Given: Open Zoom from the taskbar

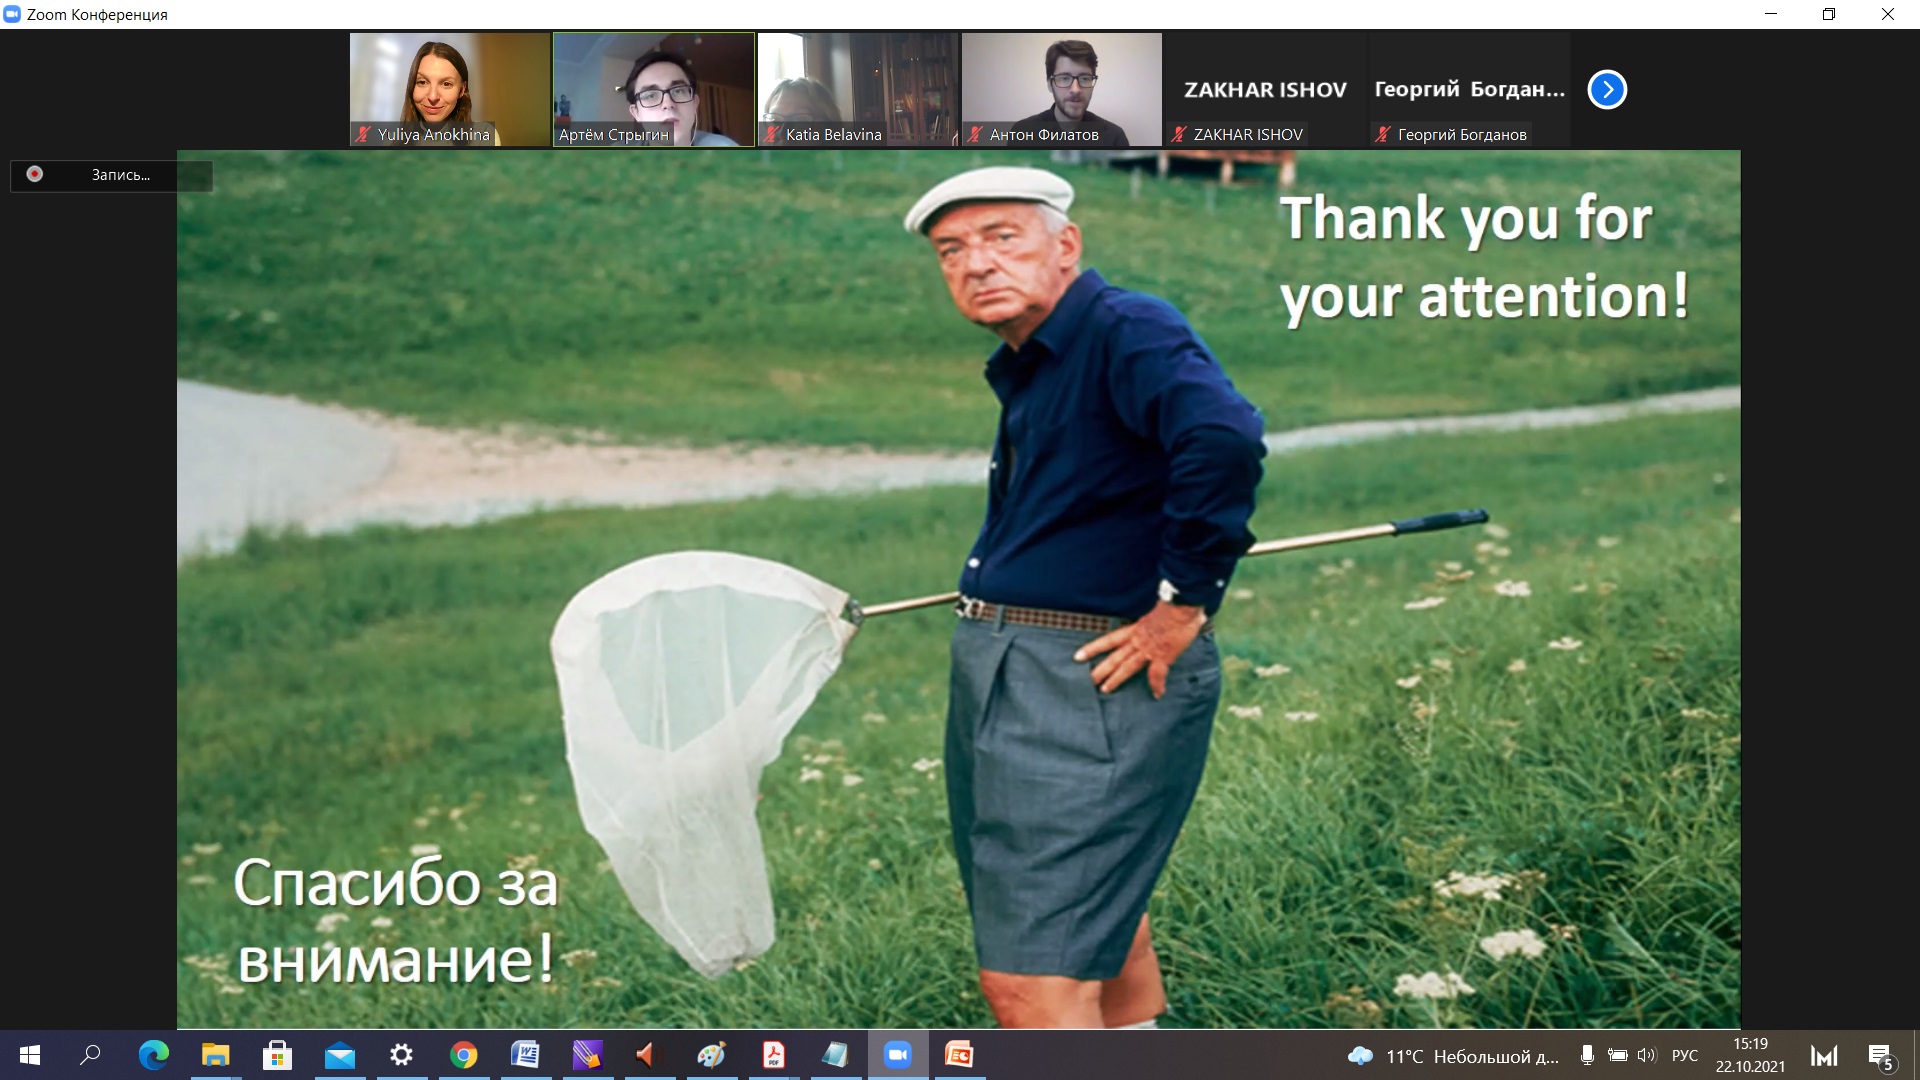Looking at the screenshot, I should (x=897, y=1055).
